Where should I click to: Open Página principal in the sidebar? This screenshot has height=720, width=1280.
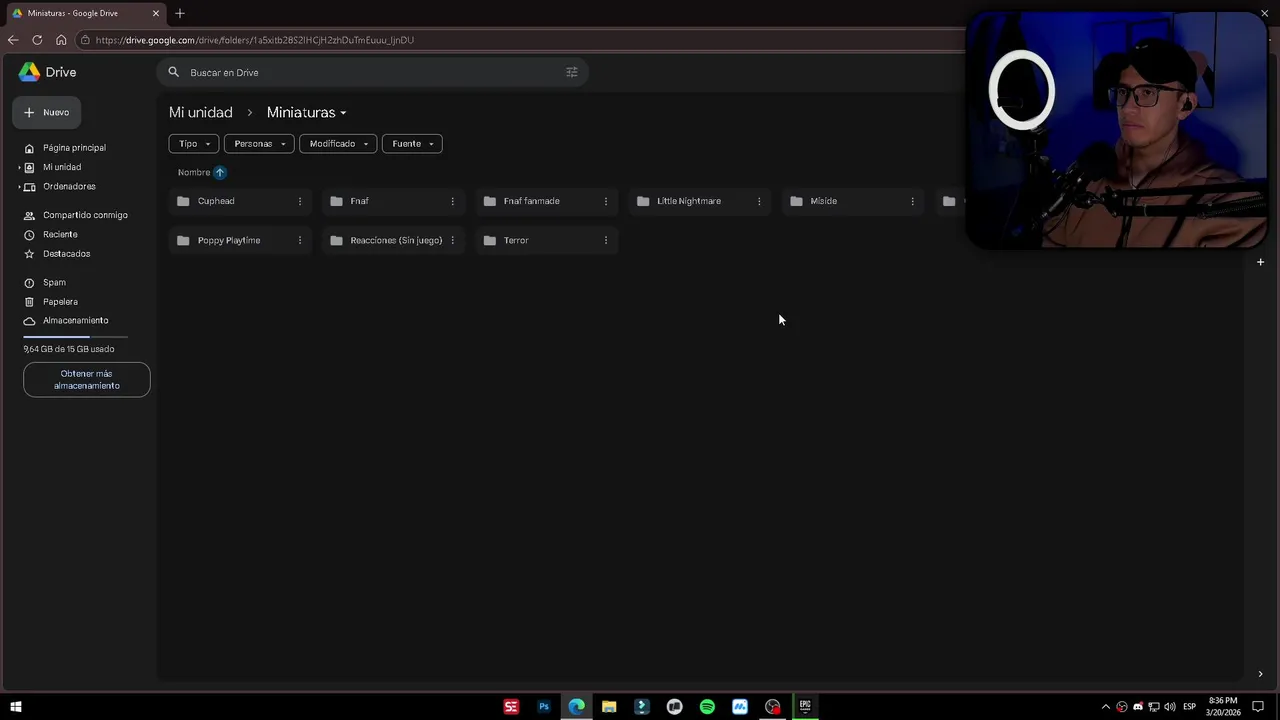74,148
